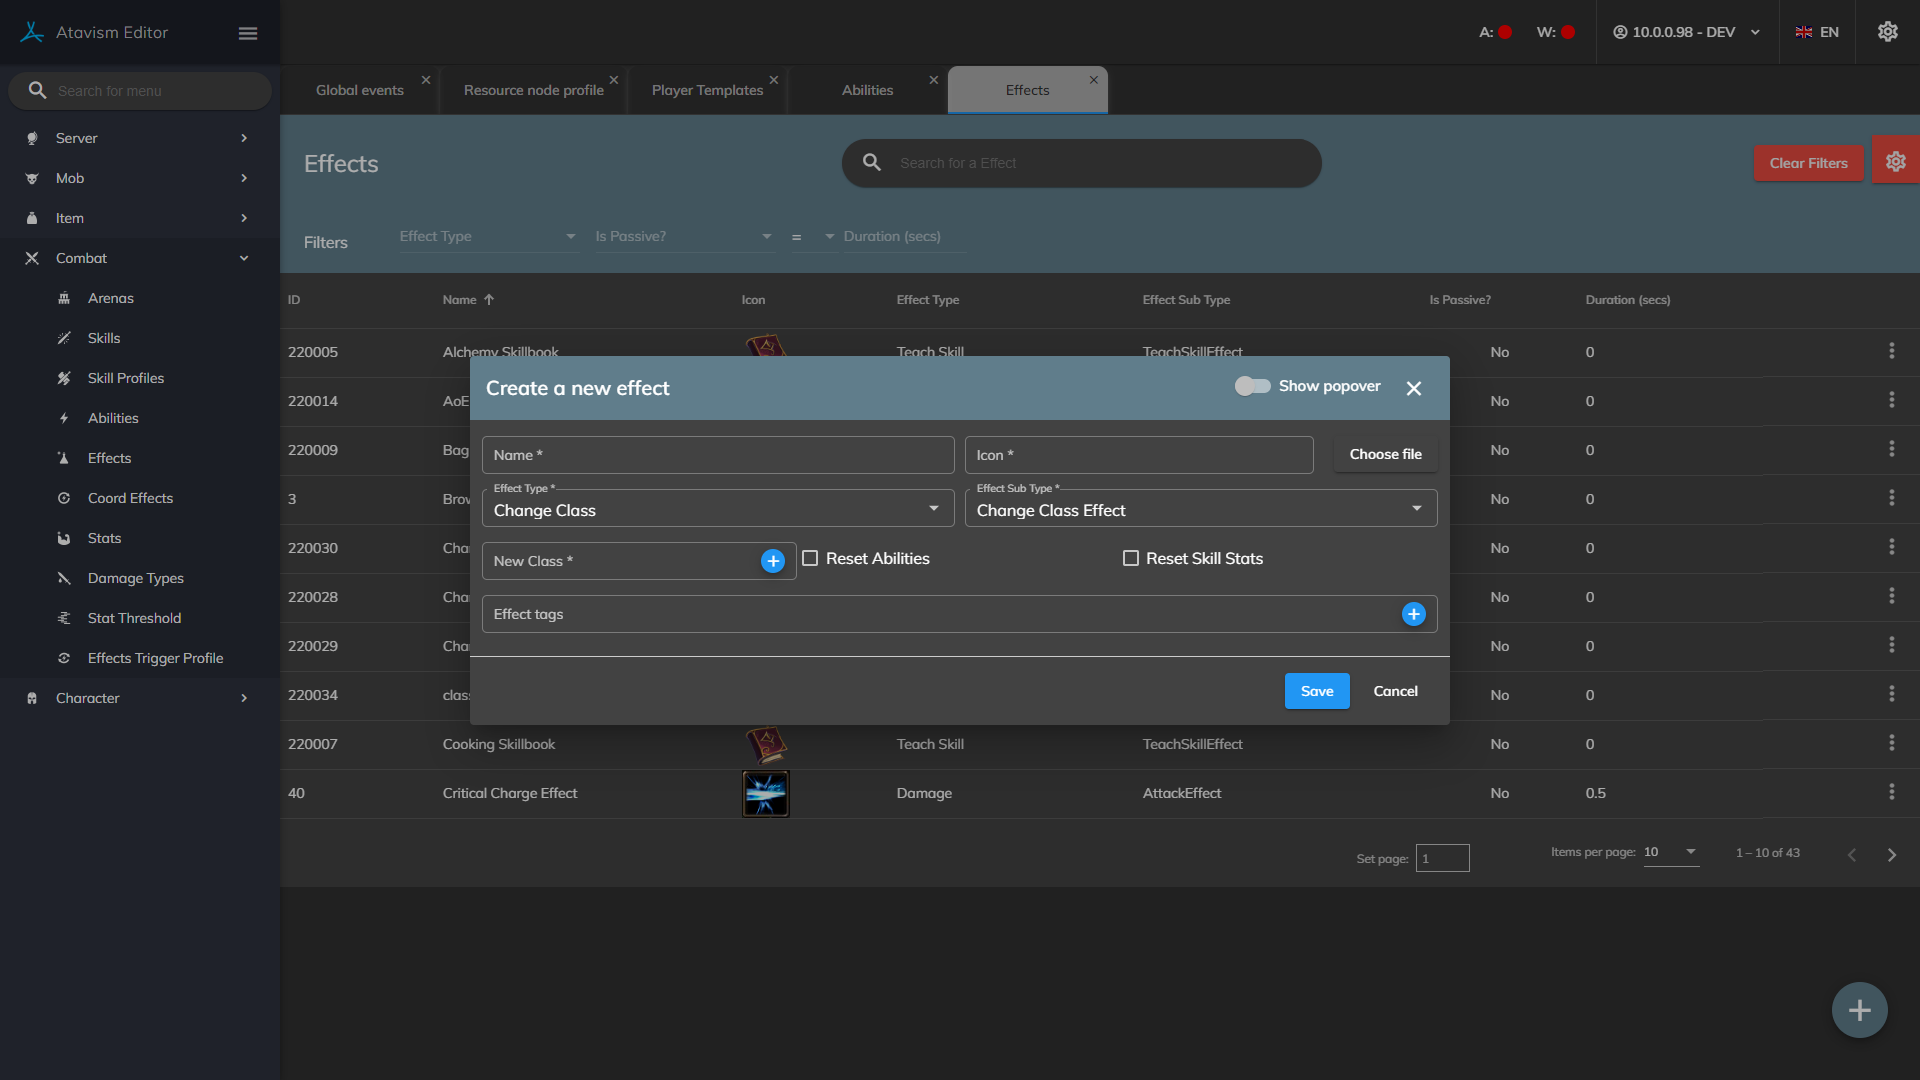Viewport: 1920px width, 1080px height.
Task: Switch to the Abilities tab
Action: pyautogui.click(x=867, y=90)
